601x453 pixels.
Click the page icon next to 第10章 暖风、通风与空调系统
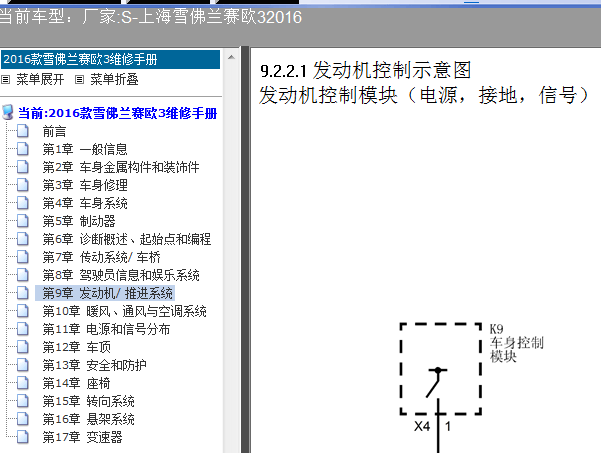(23, 311)
